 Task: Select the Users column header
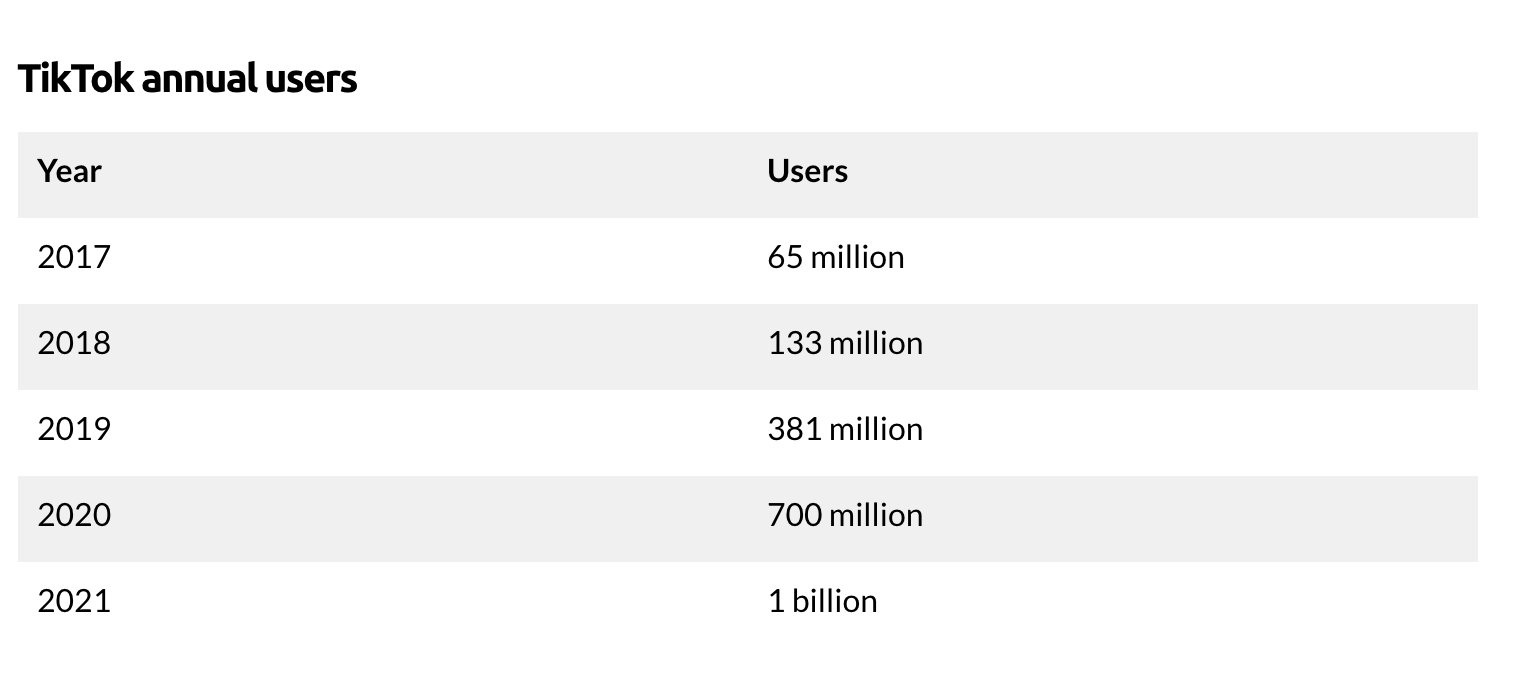pos(808,171)
